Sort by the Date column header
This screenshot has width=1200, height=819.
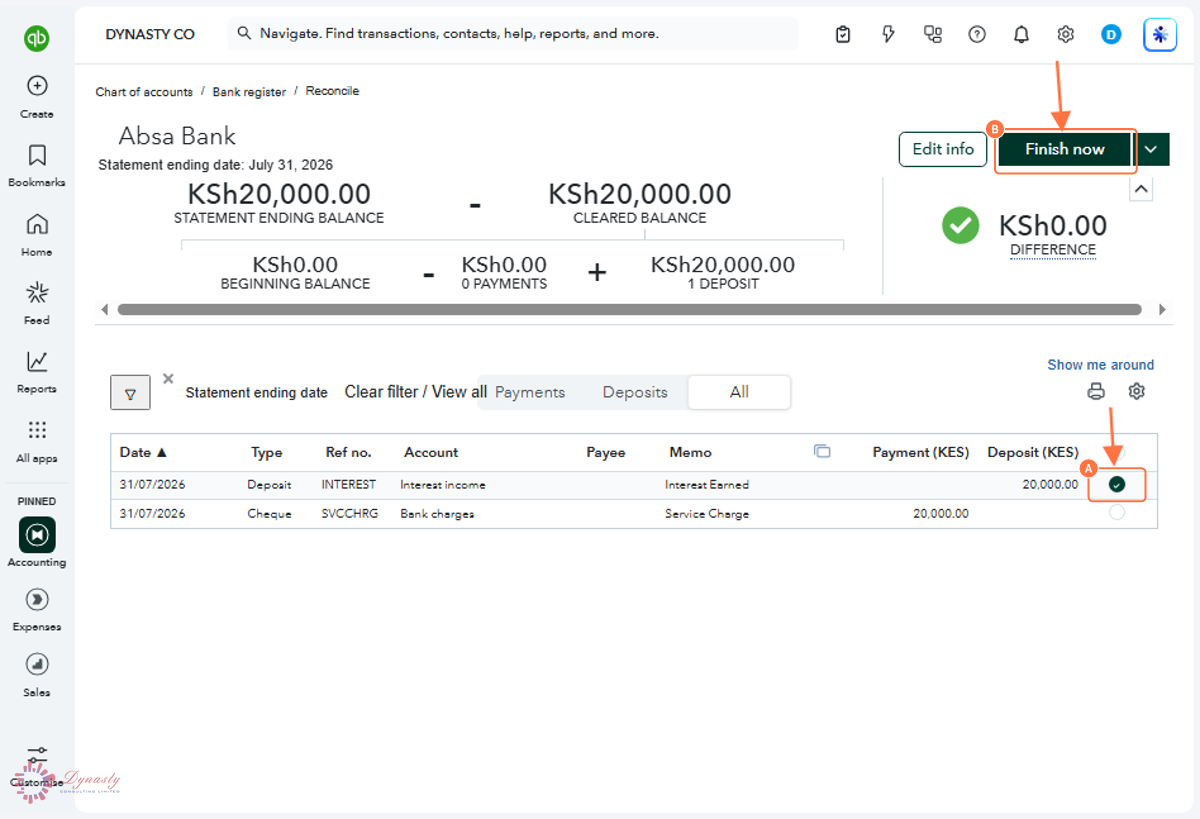[x=143, y=452]
